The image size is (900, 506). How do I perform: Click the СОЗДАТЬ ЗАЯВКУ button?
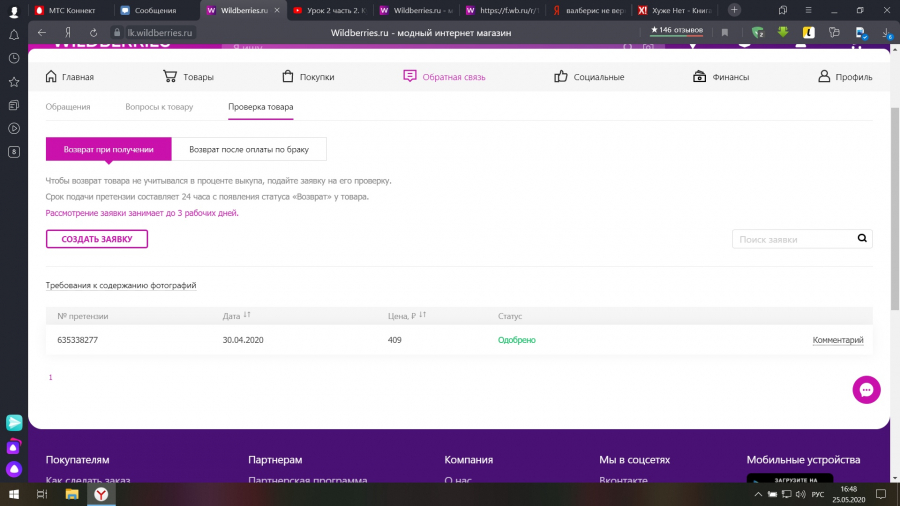point(96,239)
